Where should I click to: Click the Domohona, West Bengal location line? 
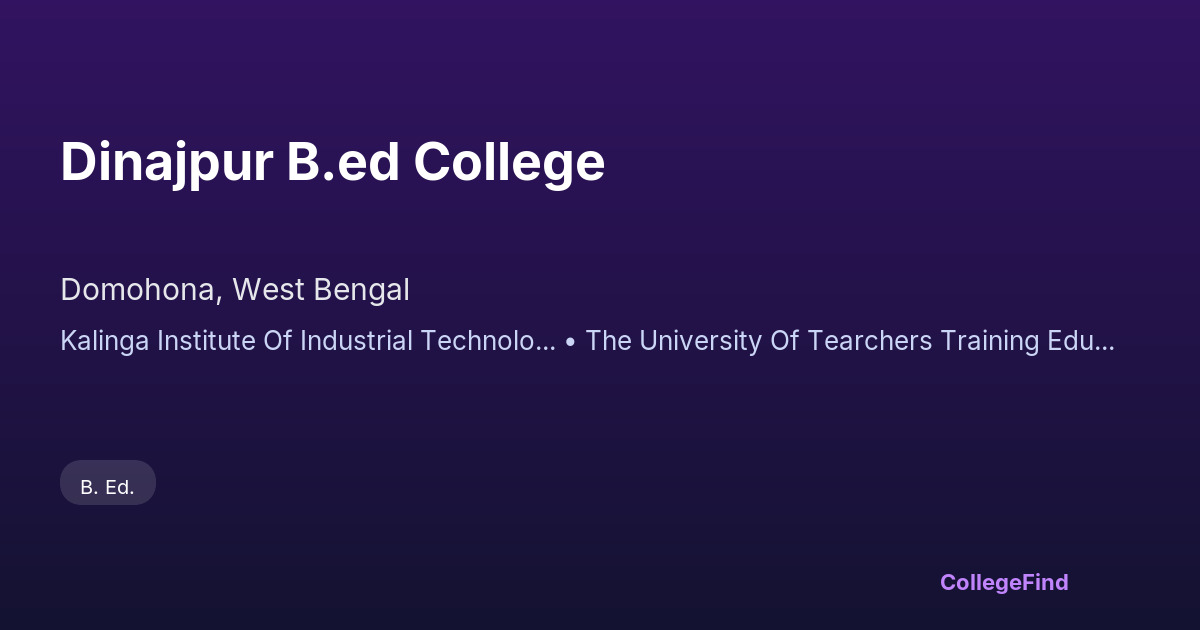point(235,290)
